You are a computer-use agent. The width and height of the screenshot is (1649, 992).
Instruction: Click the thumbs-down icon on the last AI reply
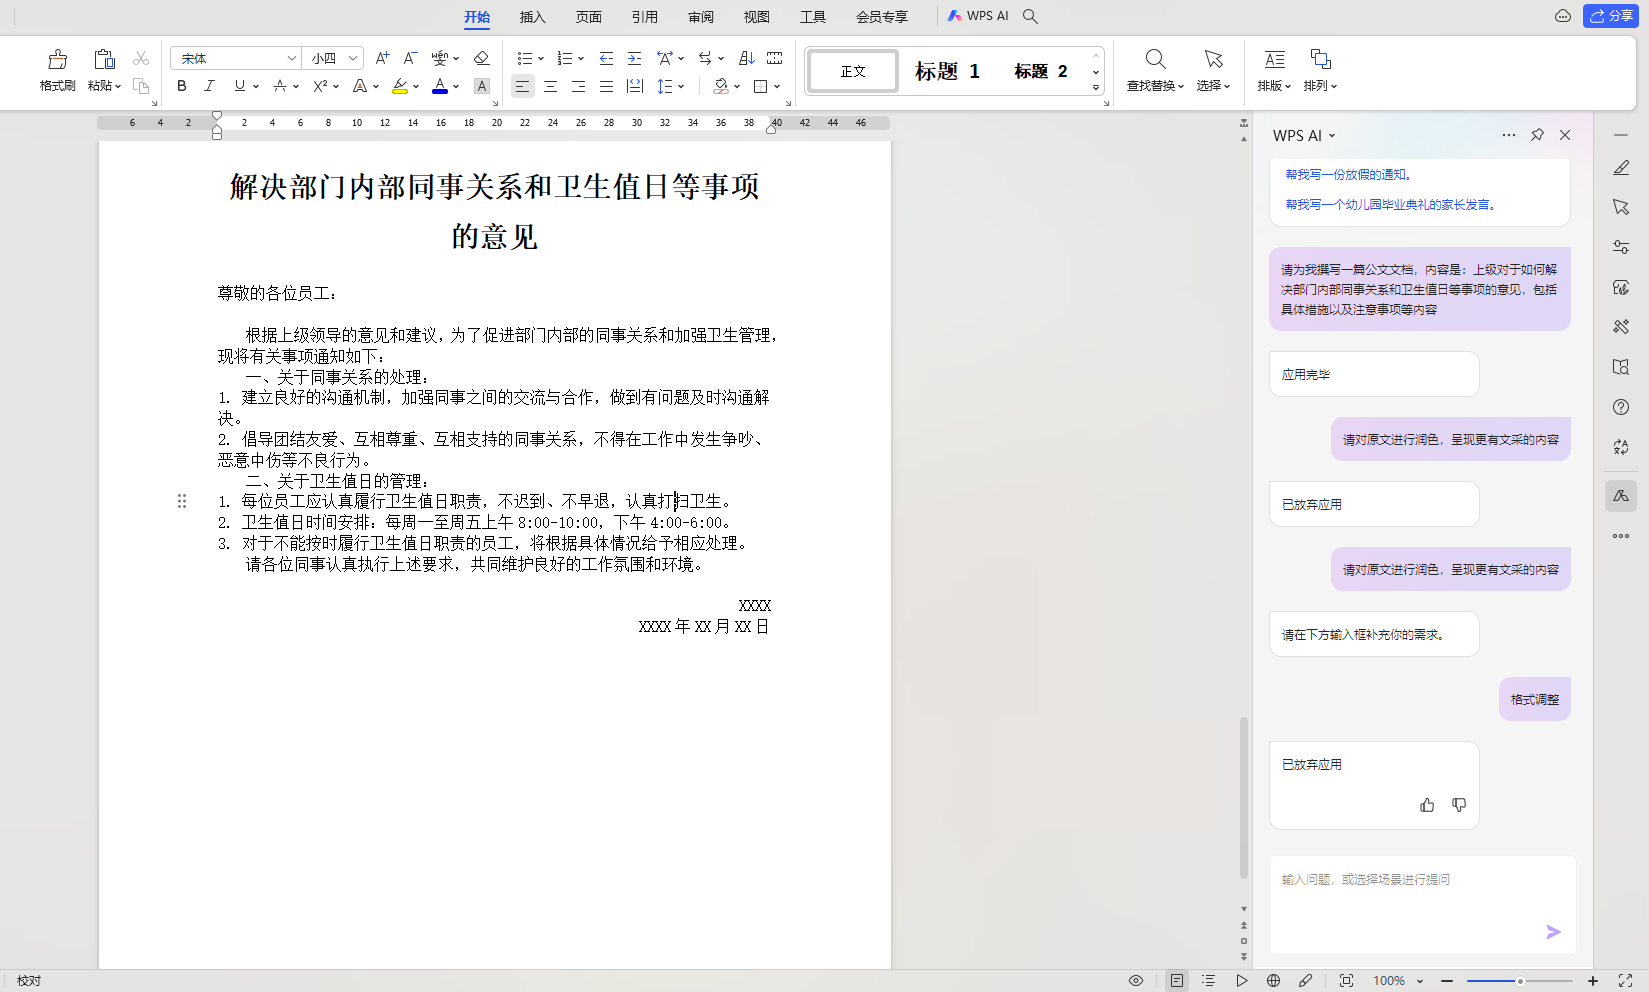(1459, 805)
